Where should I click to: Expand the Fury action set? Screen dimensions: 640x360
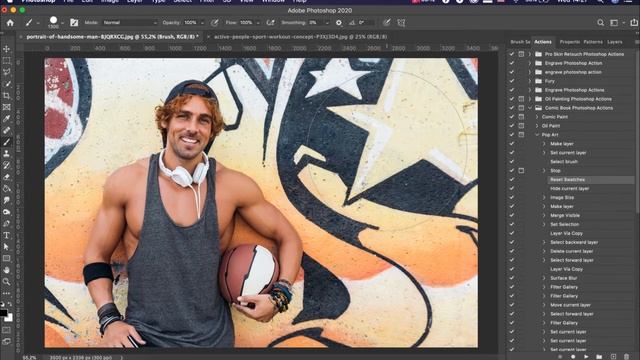530,81
